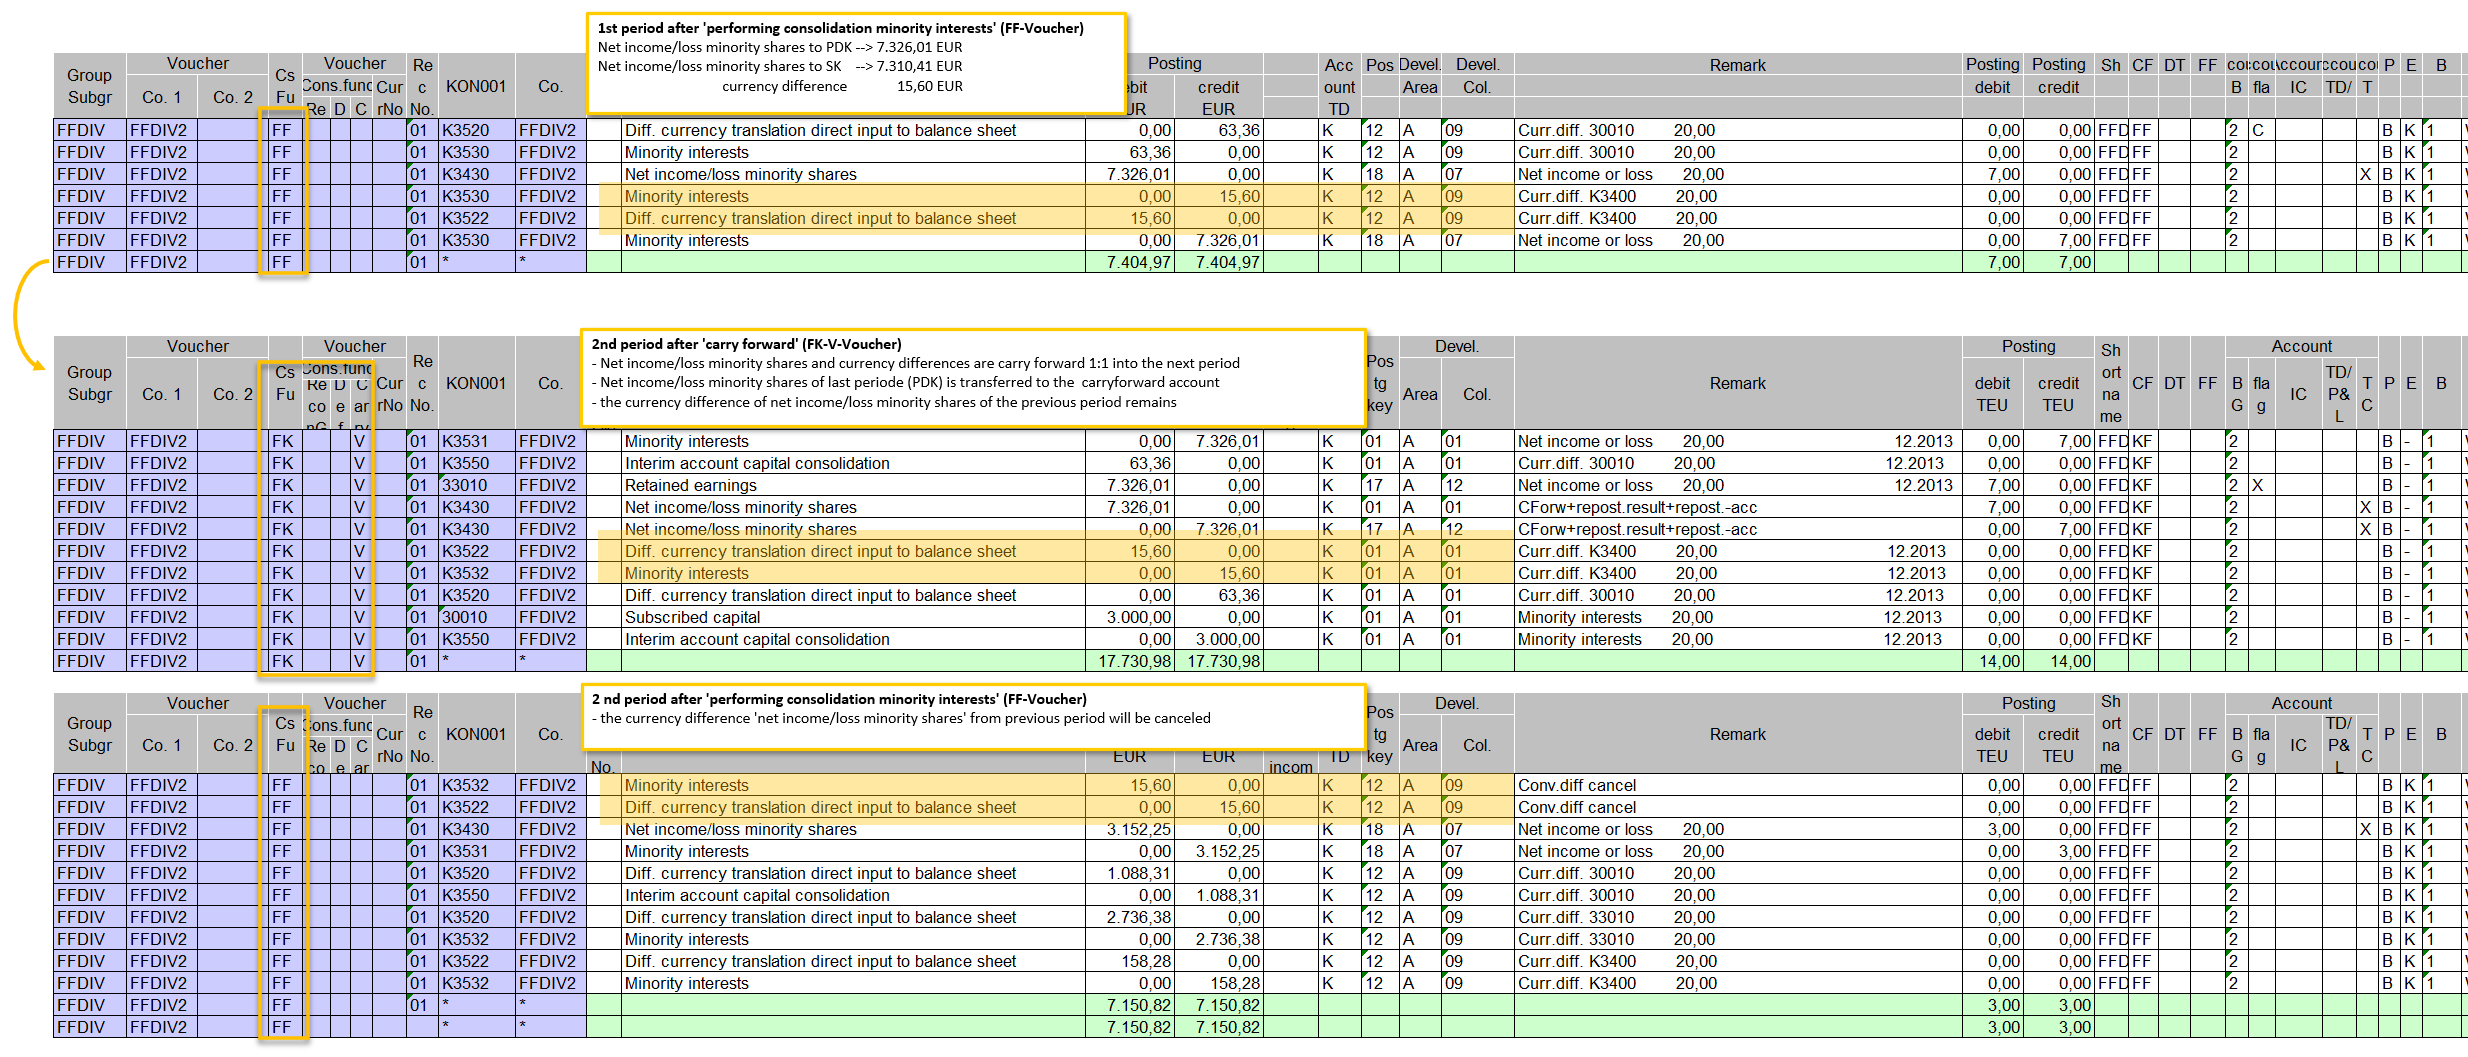Click account cell K3430 in the first table
This screenshot has height=1057, width=2468.
(x=476, y=174)
